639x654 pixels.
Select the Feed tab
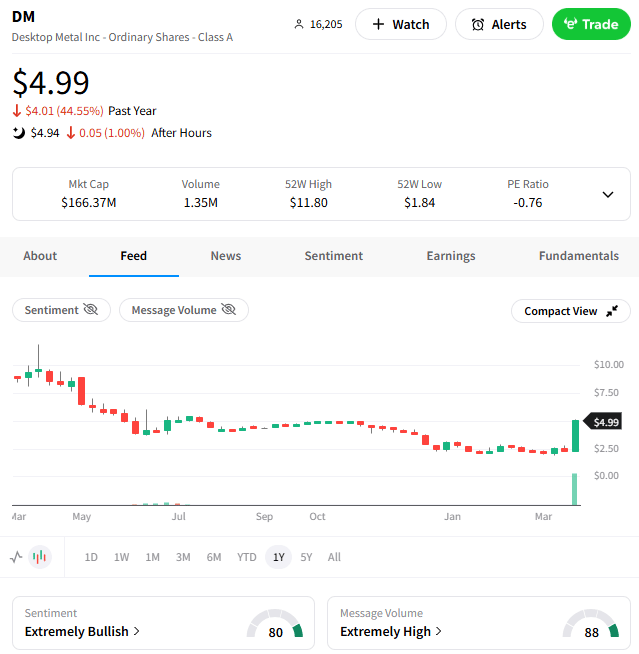click(133, 256)
